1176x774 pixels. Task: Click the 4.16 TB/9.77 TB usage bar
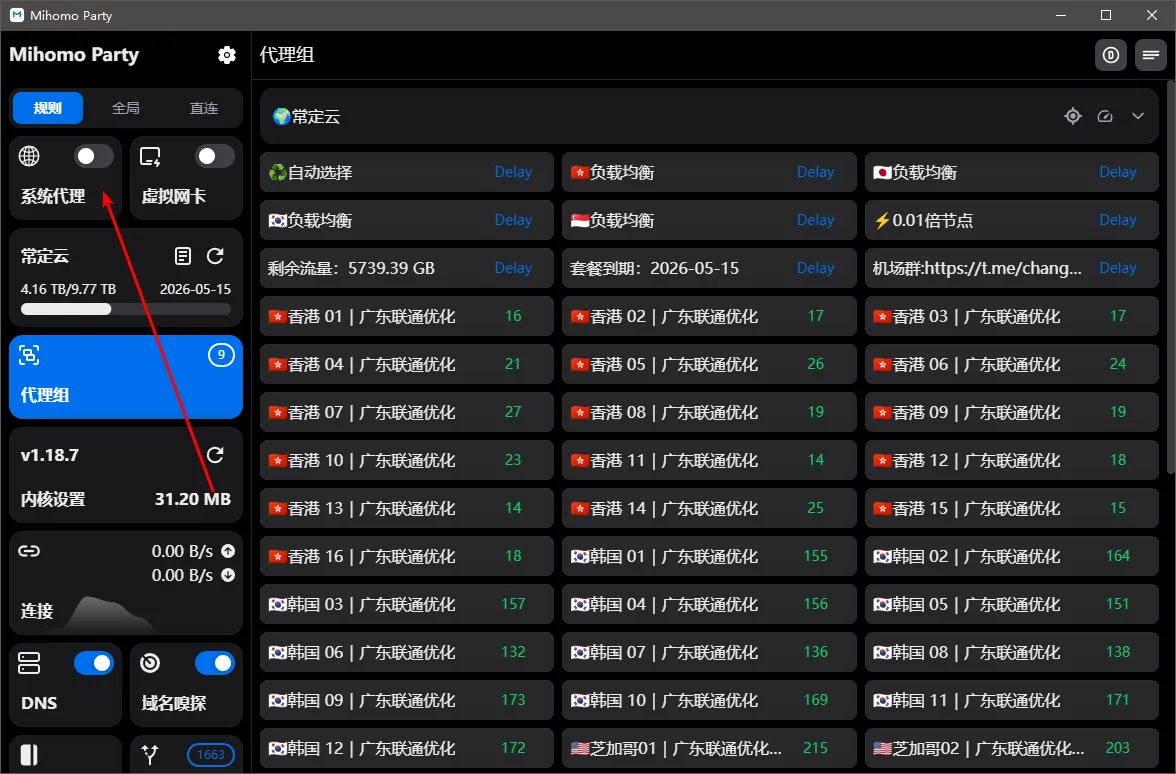126,309
